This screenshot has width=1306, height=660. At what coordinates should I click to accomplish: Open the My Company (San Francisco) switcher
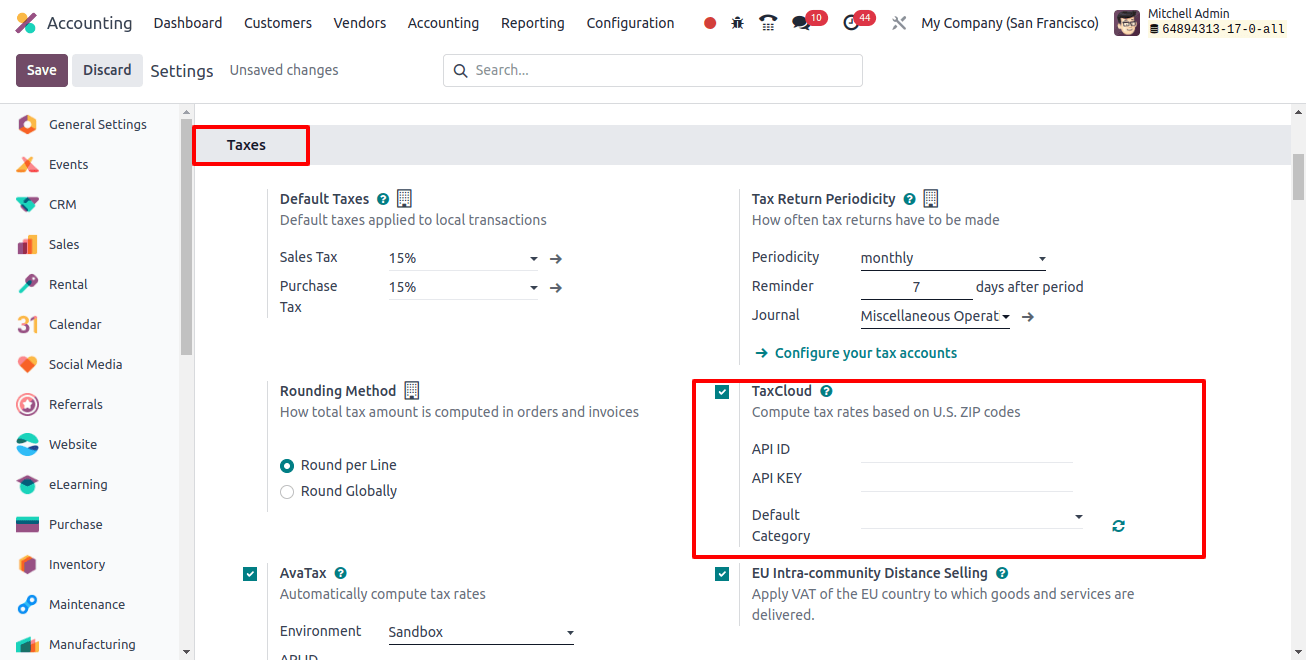pos(1010,23)
